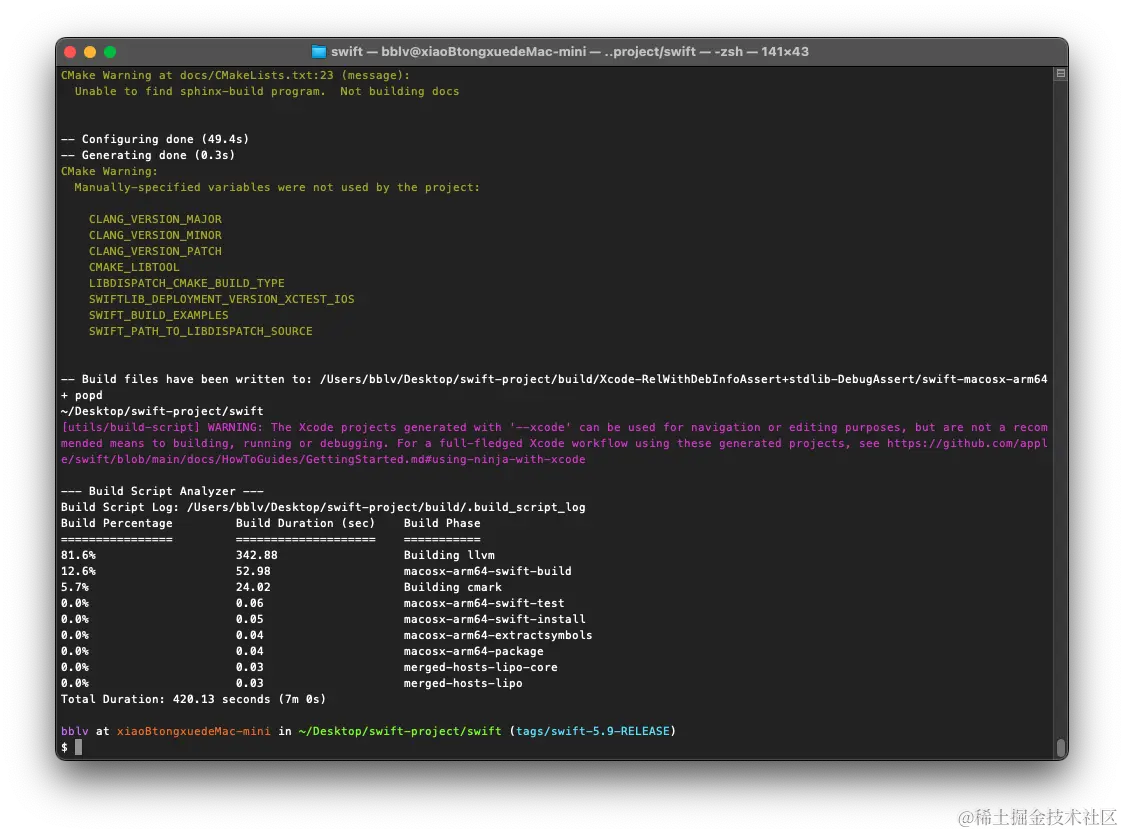Click the '[utils/build-script] WARNING' text
Screen dimensions: 1124x834
coord(162,427)
